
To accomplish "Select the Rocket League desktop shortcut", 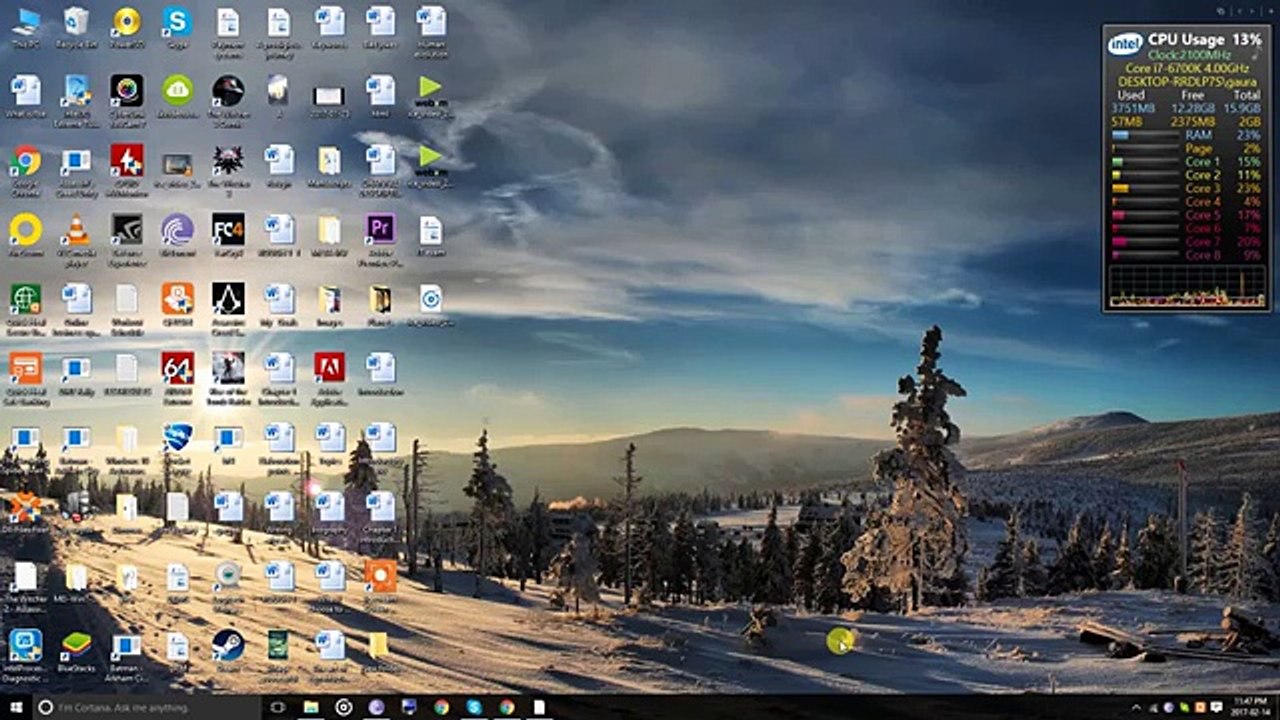I will [x=177, y=444].
